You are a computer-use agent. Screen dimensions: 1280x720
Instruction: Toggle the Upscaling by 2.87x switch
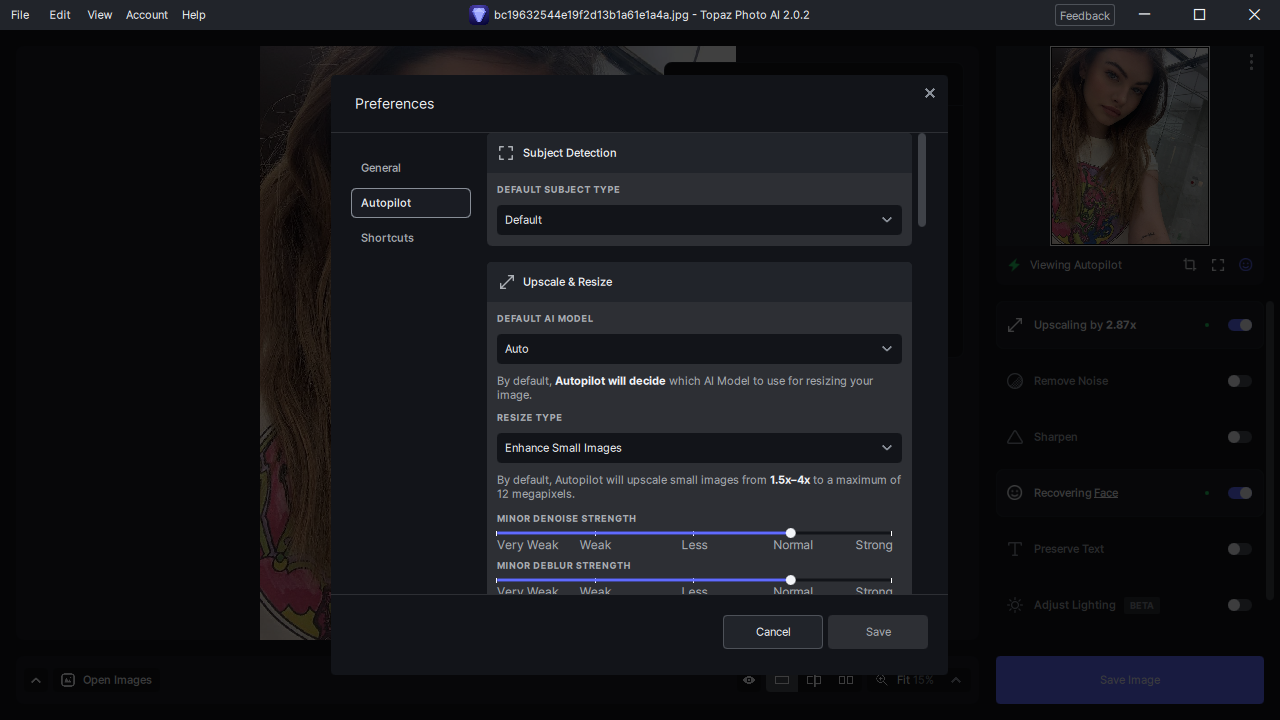coord(1240,325)
